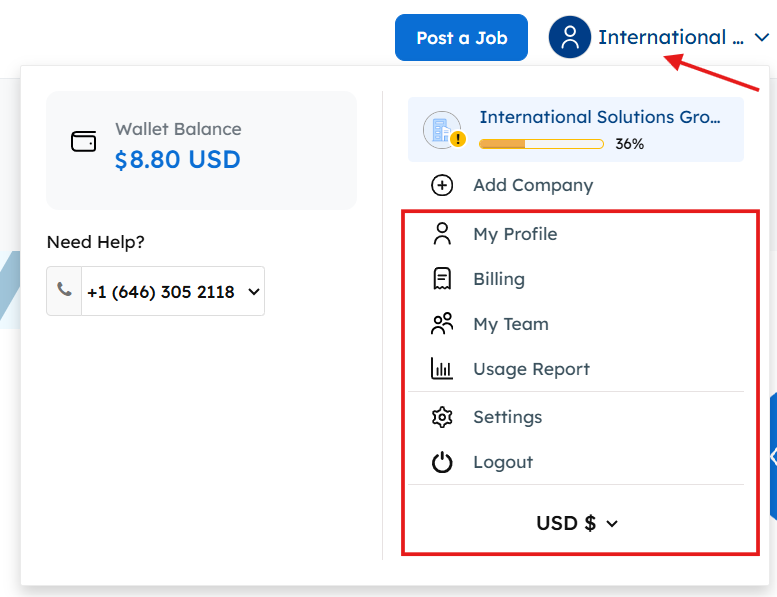This screenshot has height=597, width=777.
Task: Open My Team from the menu
Action: click(x=510, y=324)
